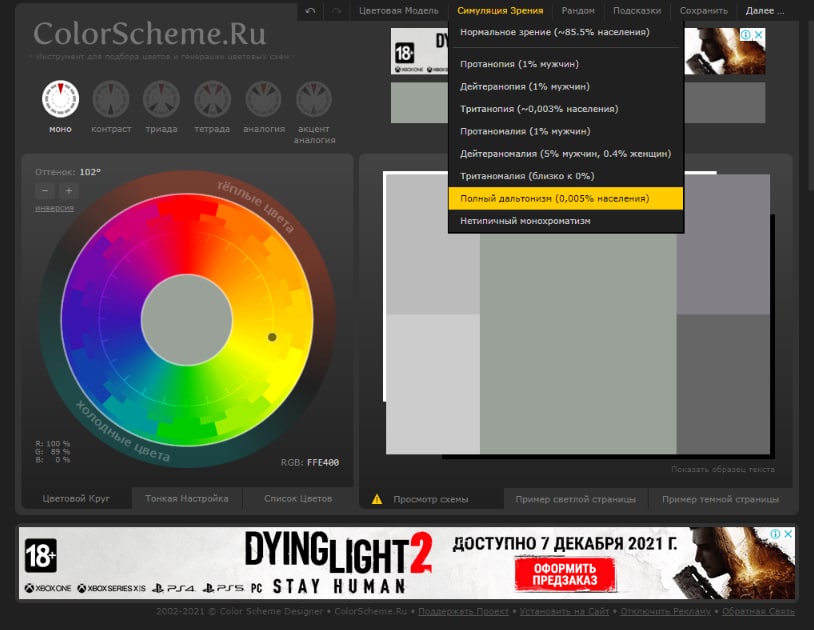
Task: Click Установить на Сайт link
Action: [x=564, y=611]
